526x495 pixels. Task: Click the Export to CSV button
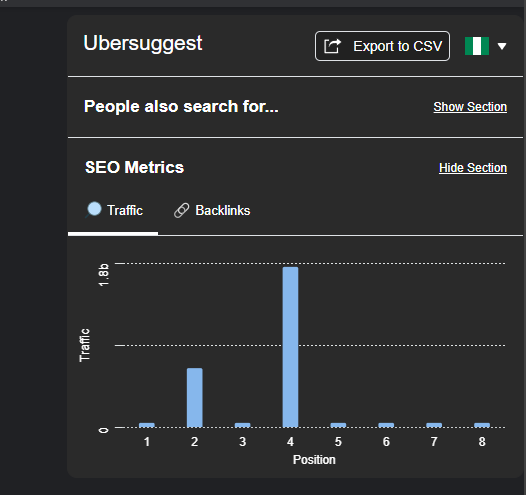(382, 46)
